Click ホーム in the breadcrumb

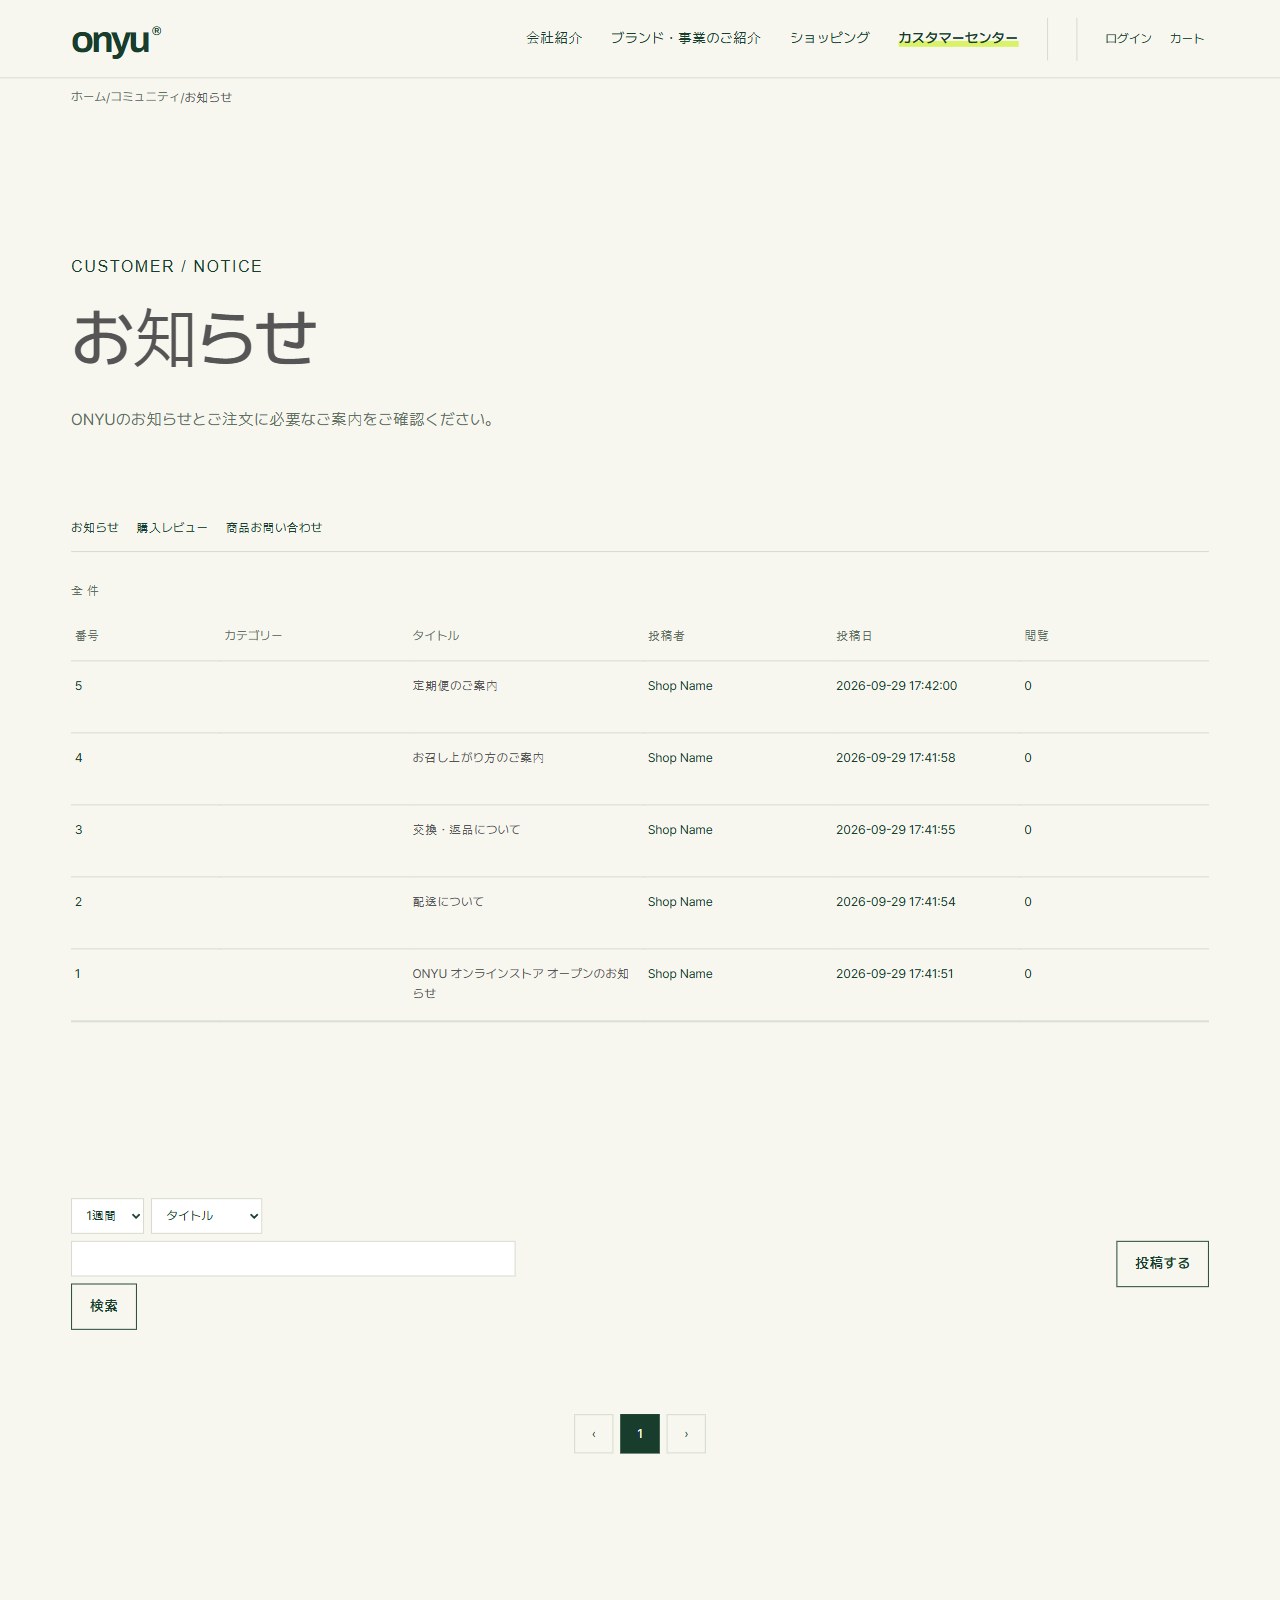(x=88, y=97)
